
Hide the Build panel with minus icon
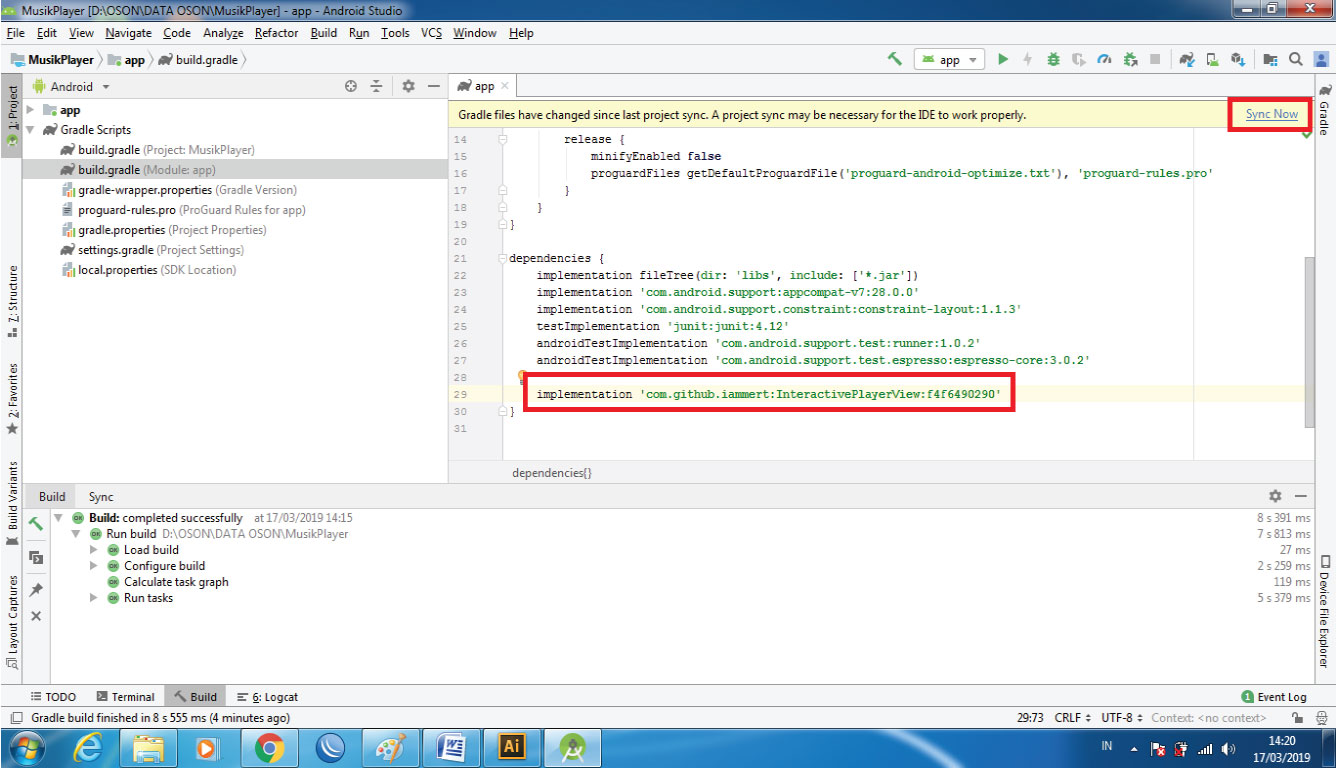pyautogui.click(x=1301, y=496)
